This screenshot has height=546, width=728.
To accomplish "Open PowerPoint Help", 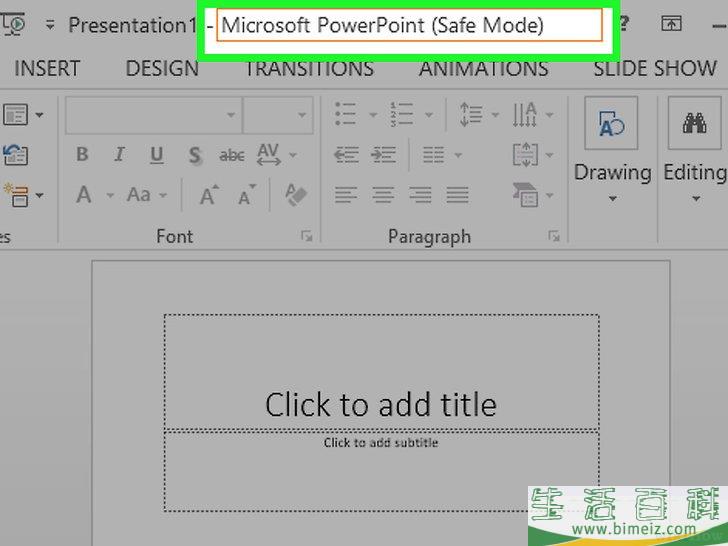I will pyautogui.click(x=624, y=23).
